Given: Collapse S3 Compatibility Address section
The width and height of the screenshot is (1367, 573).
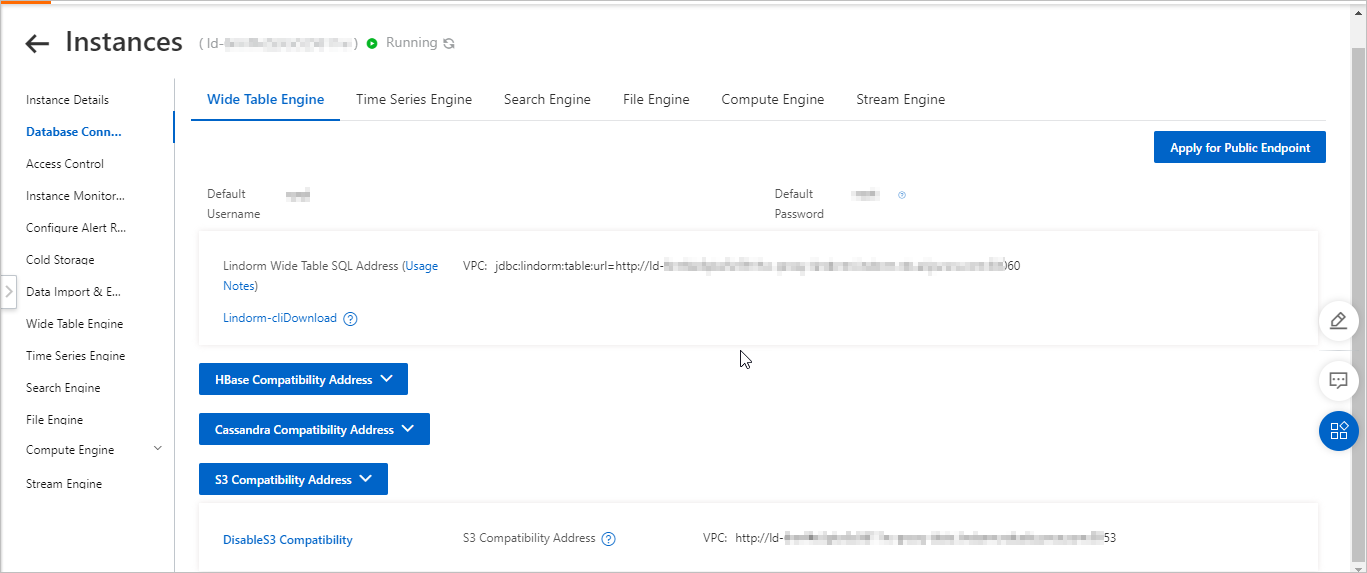Looking at the screenshot, I should (x=293, y=480).
